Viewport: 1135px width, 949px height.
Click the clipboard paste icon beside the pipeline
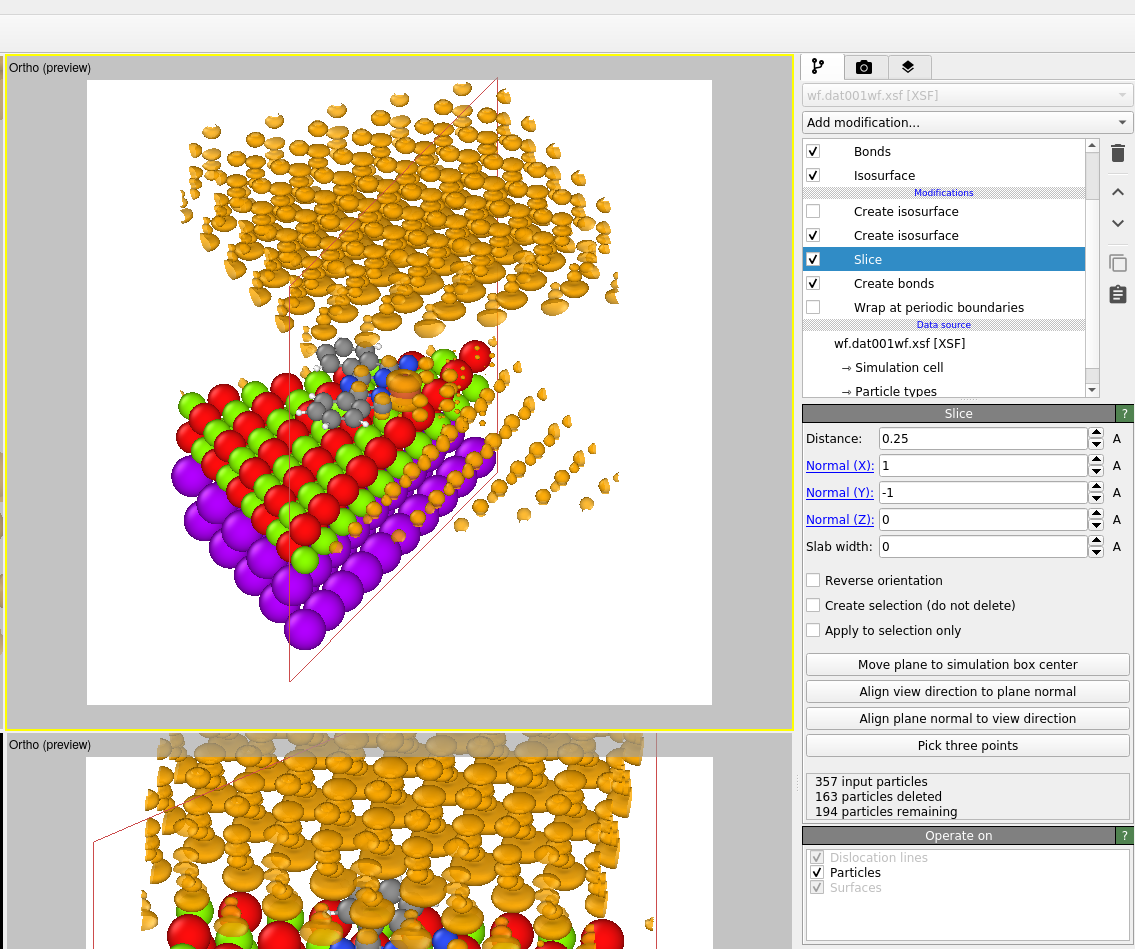coord(1117,294)
